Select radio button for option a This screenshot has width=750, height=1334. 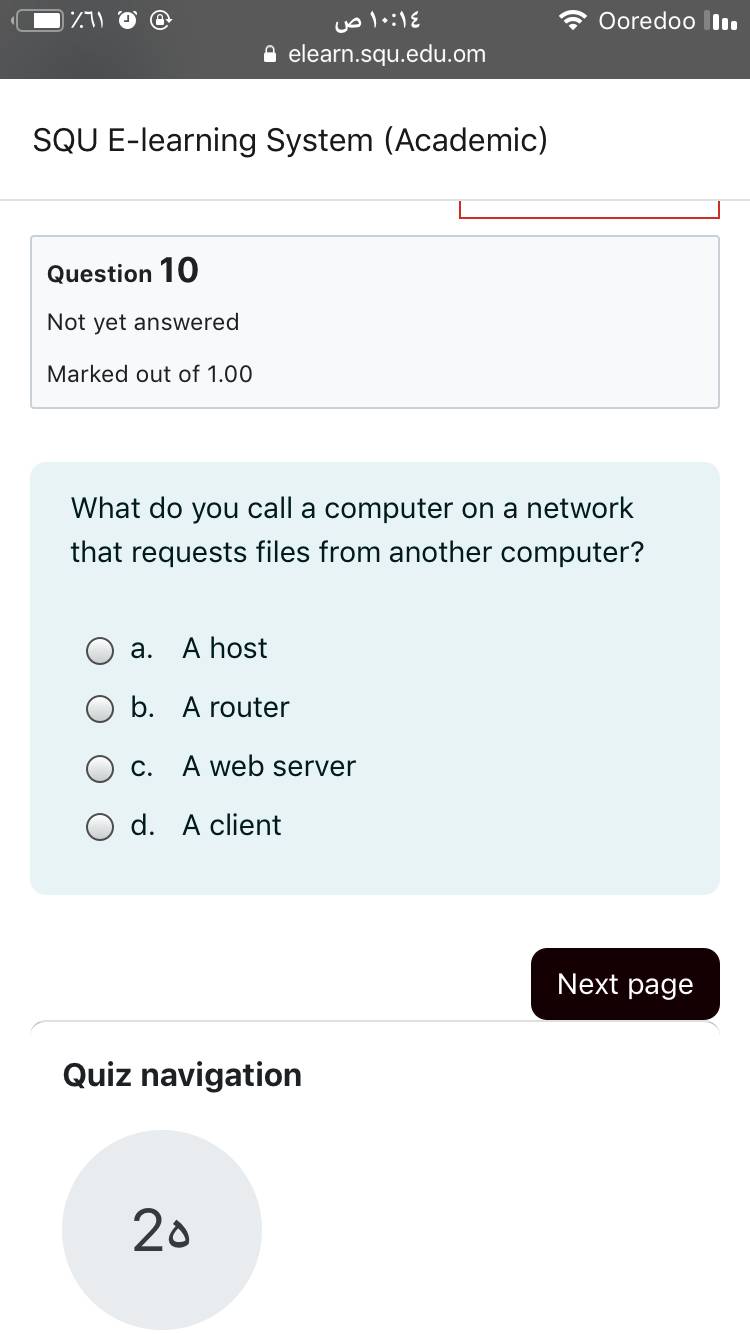100,651
